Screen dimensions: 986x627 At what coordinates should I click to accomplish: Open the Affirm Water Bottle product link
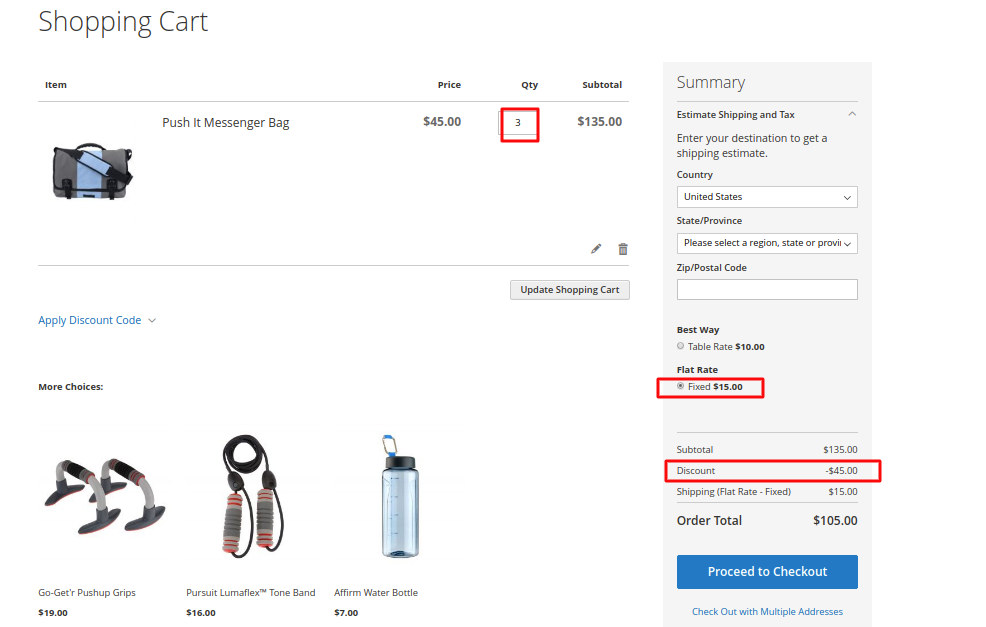(376, 592)
